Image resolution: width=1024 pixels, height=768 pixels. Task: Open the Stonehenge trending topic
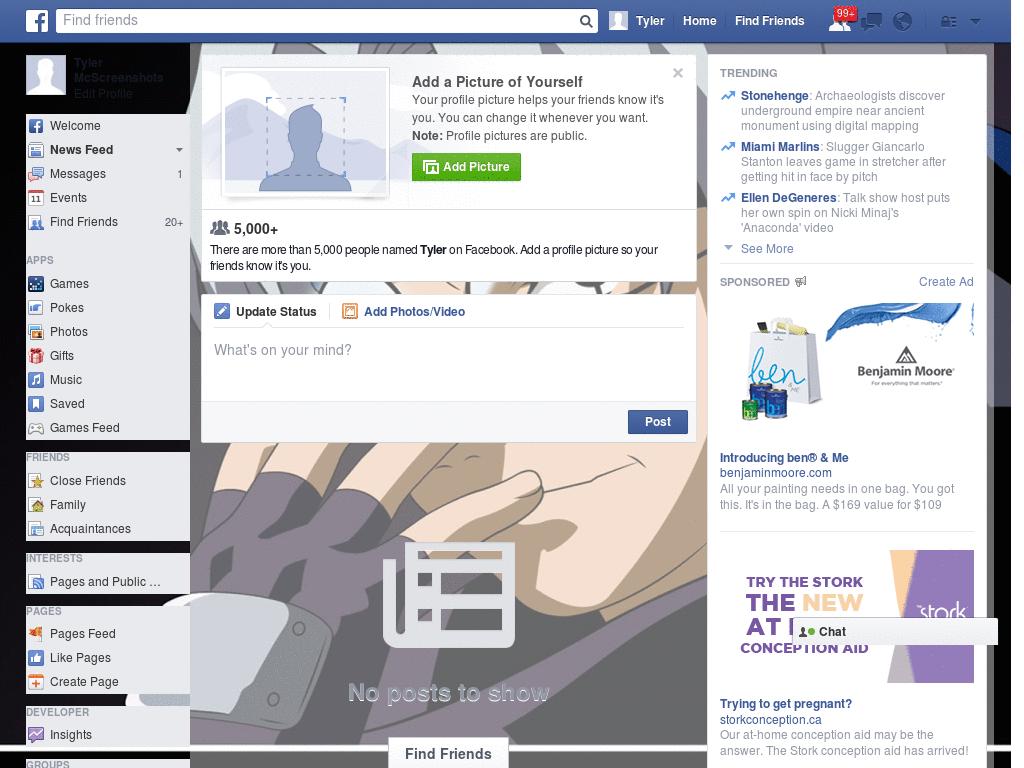(x=775, y=96)
